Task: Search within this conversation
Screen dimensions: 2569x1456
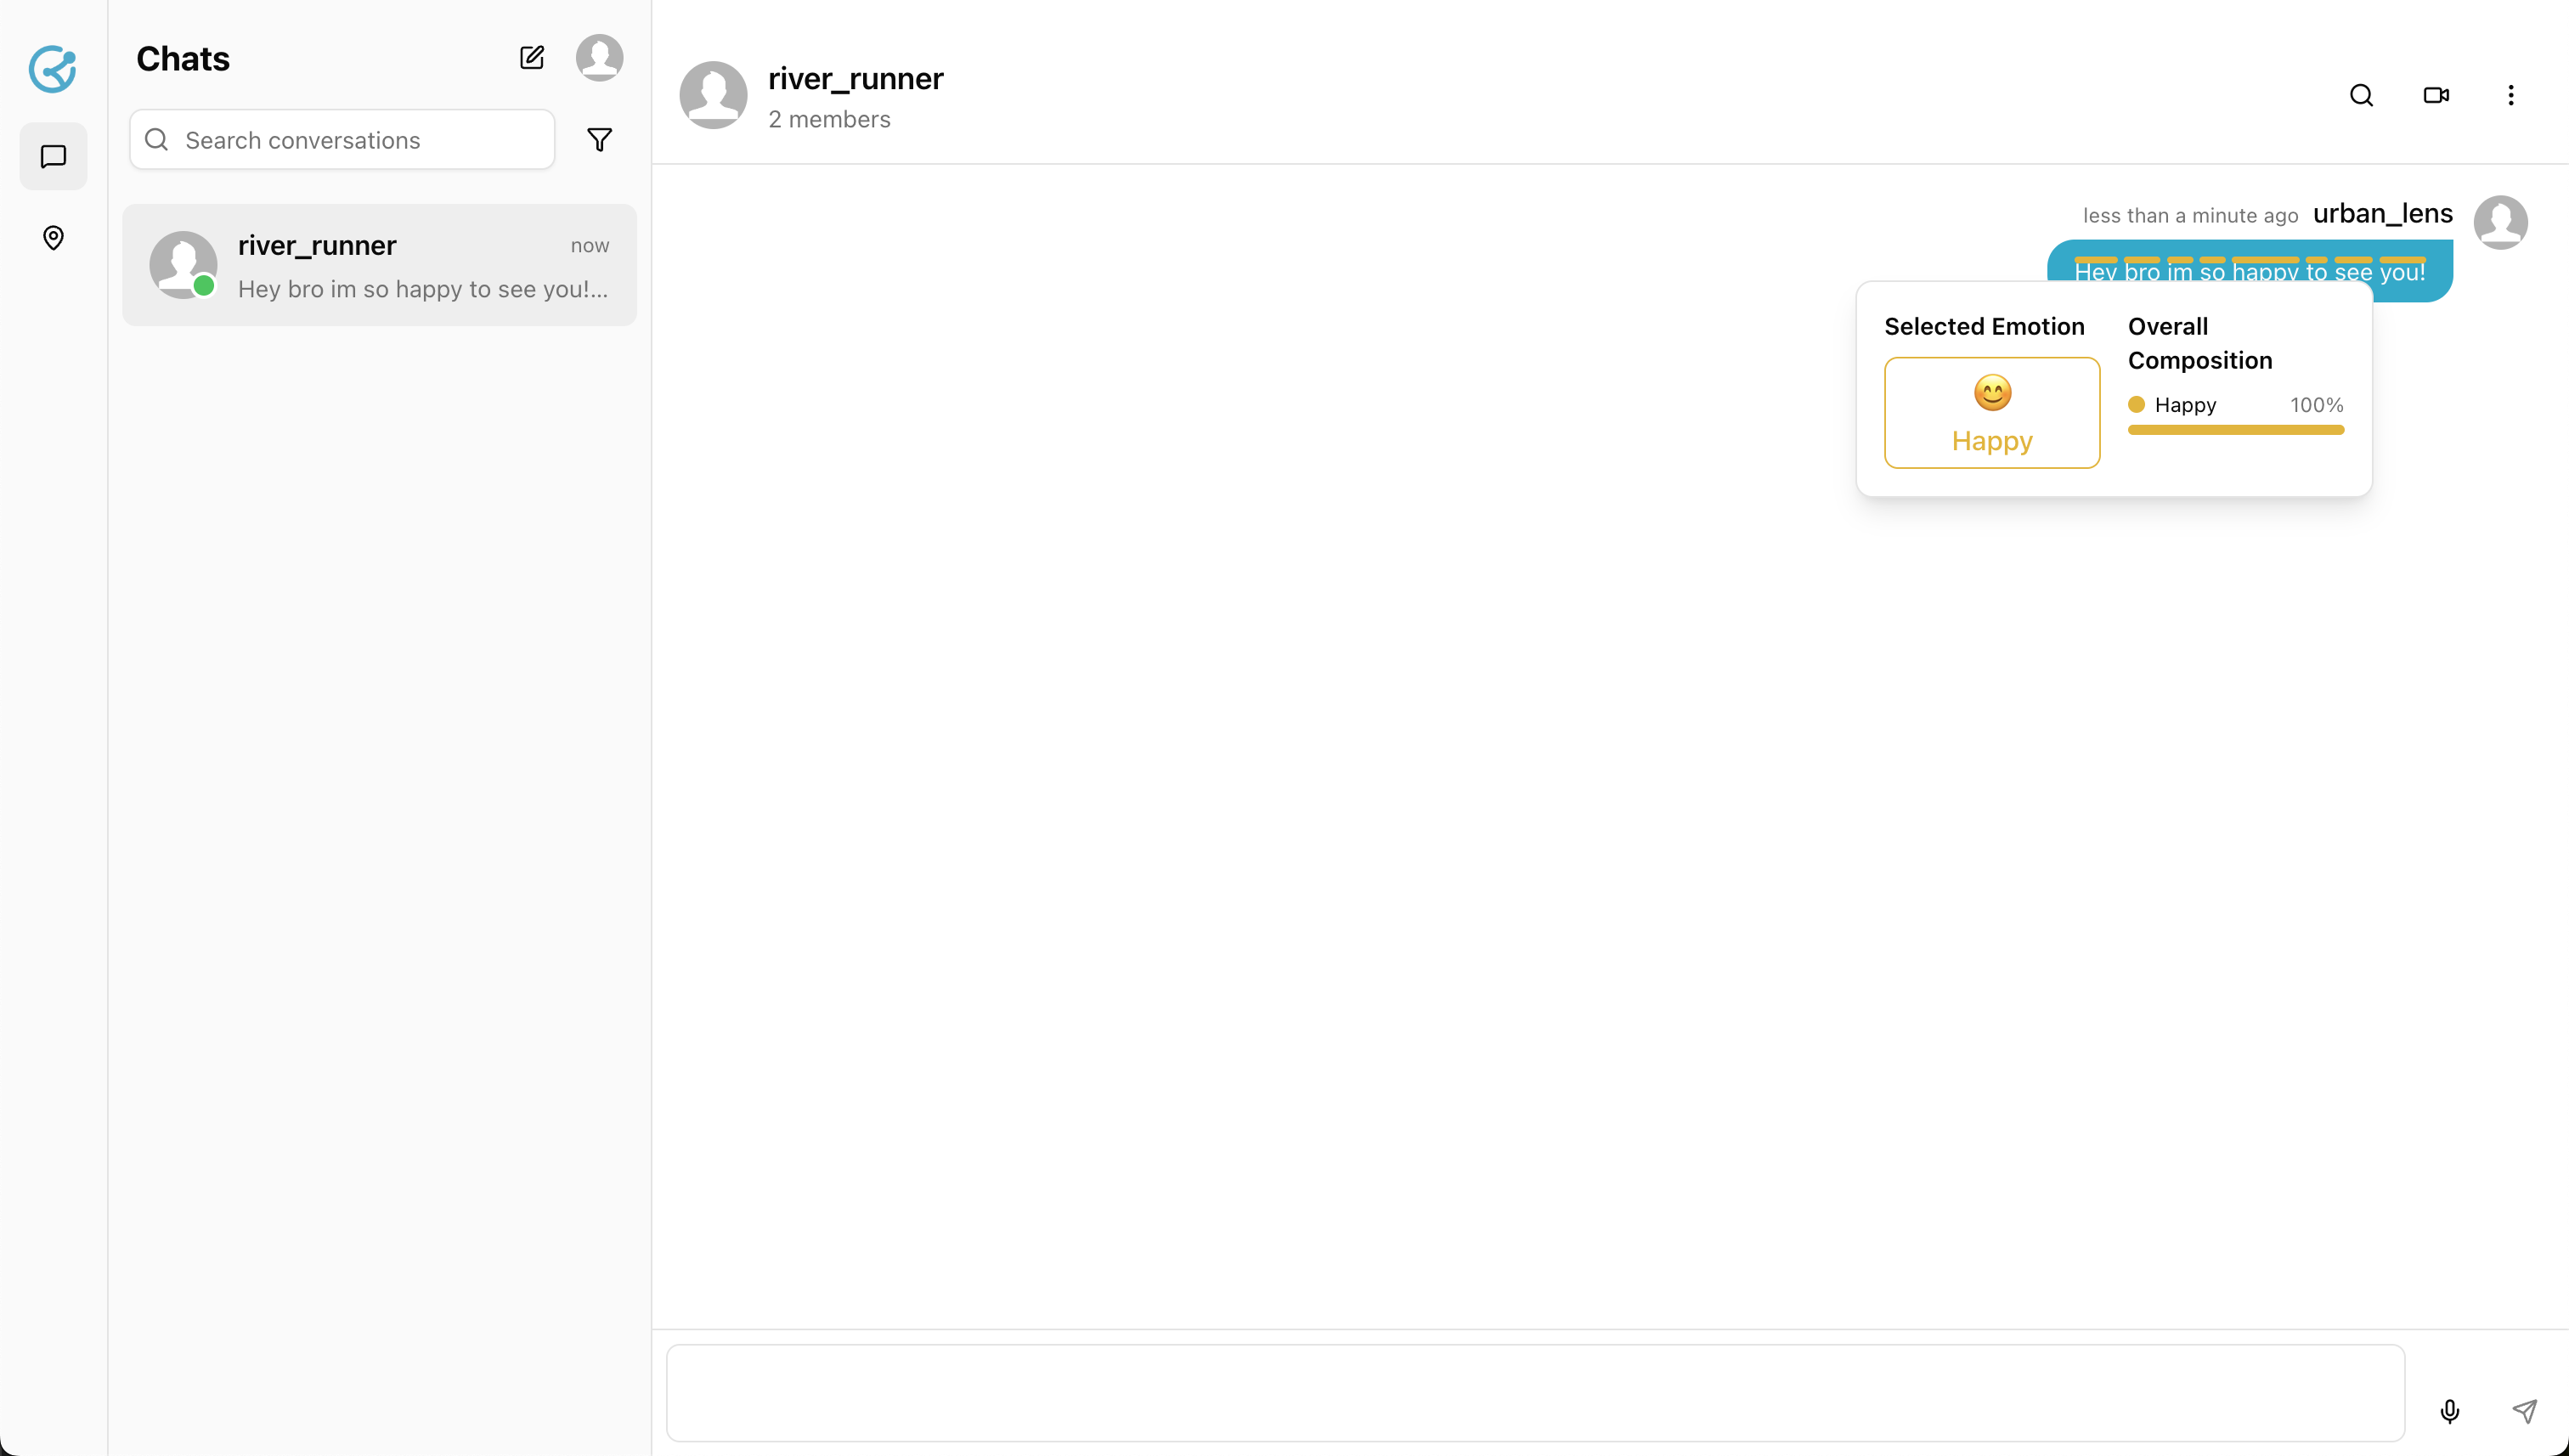Action: tap(2361, 95)
